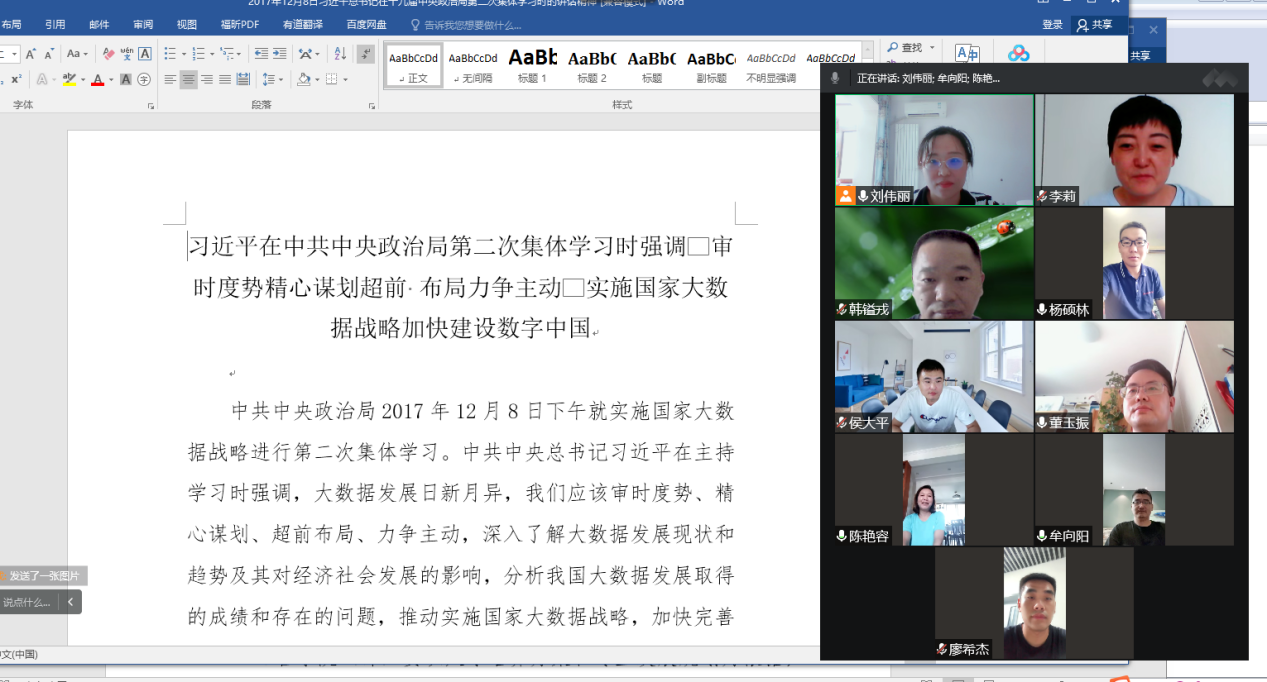The width and height of the screenshot is (1267, 682).
Task: Switch to the 视图 (View) tab
Action: click(x=187, y=25)
